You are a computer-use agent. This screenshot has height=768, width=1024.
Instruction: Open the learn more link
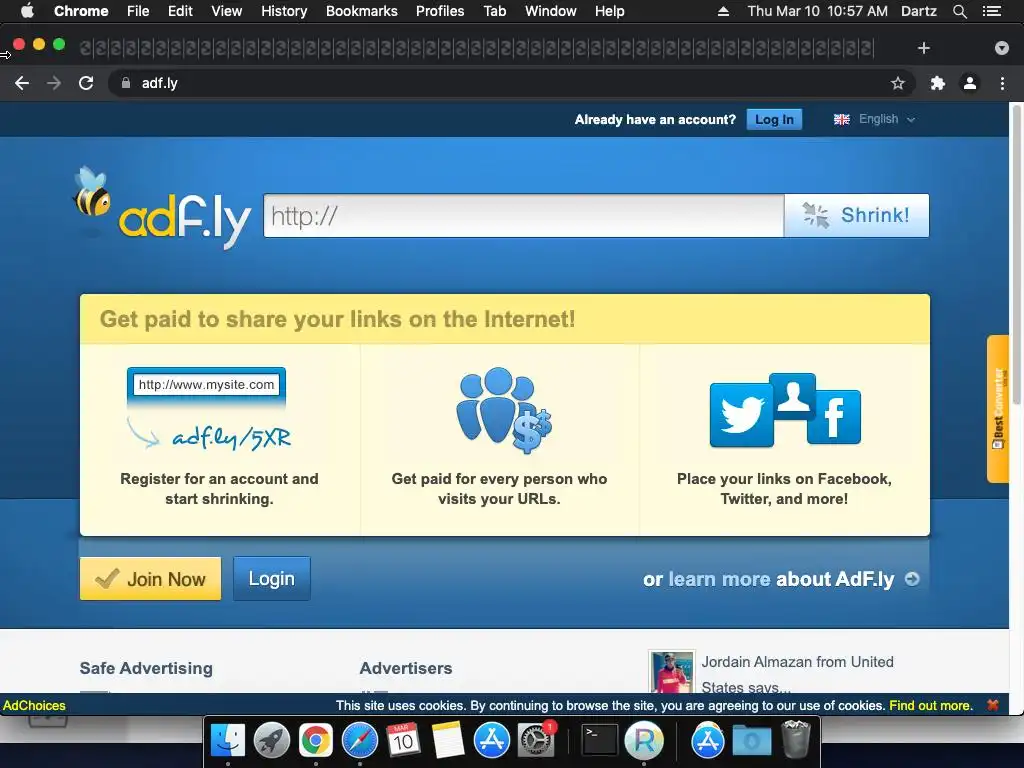coord(719,579)
